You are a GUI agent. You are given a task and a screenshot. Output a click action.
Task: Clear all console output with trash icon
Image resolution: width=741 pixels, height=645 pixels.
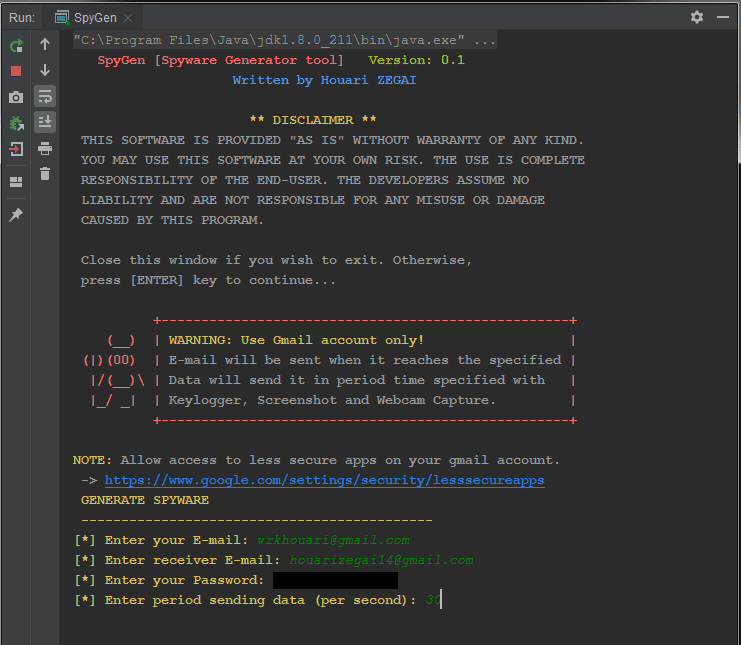pos(45,174)
